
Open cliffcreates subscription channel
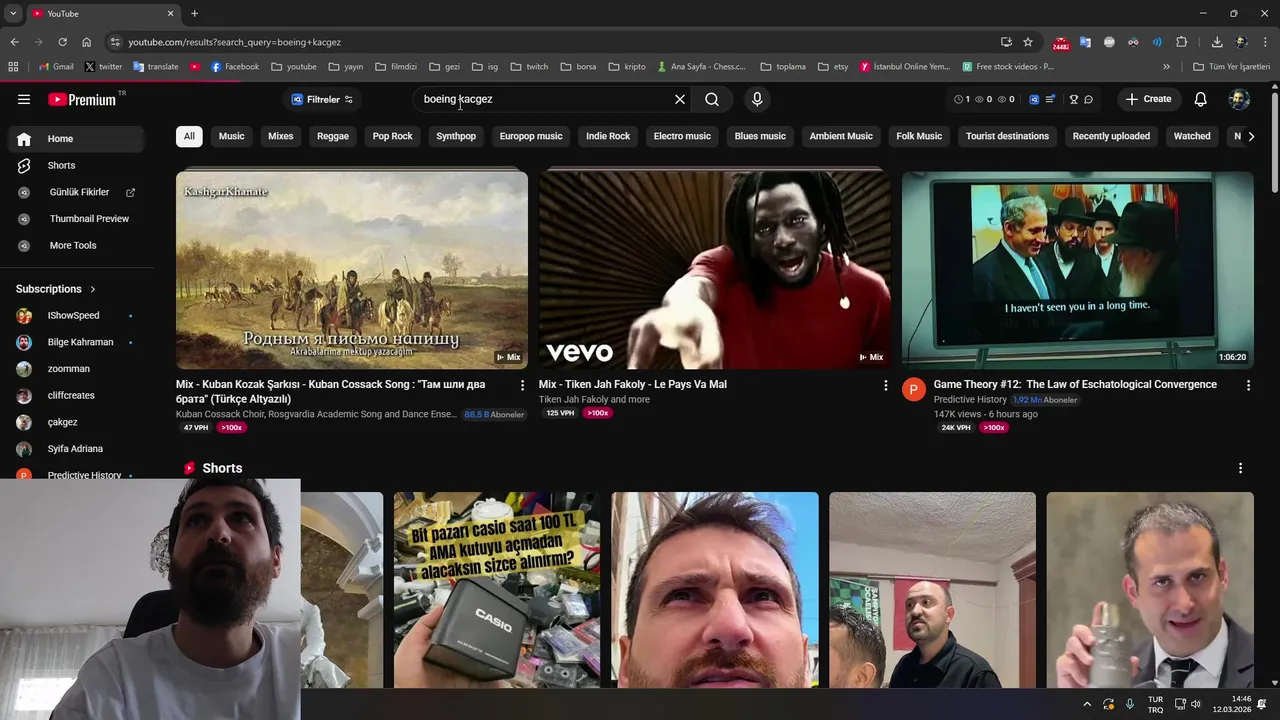tap(75, 395)
